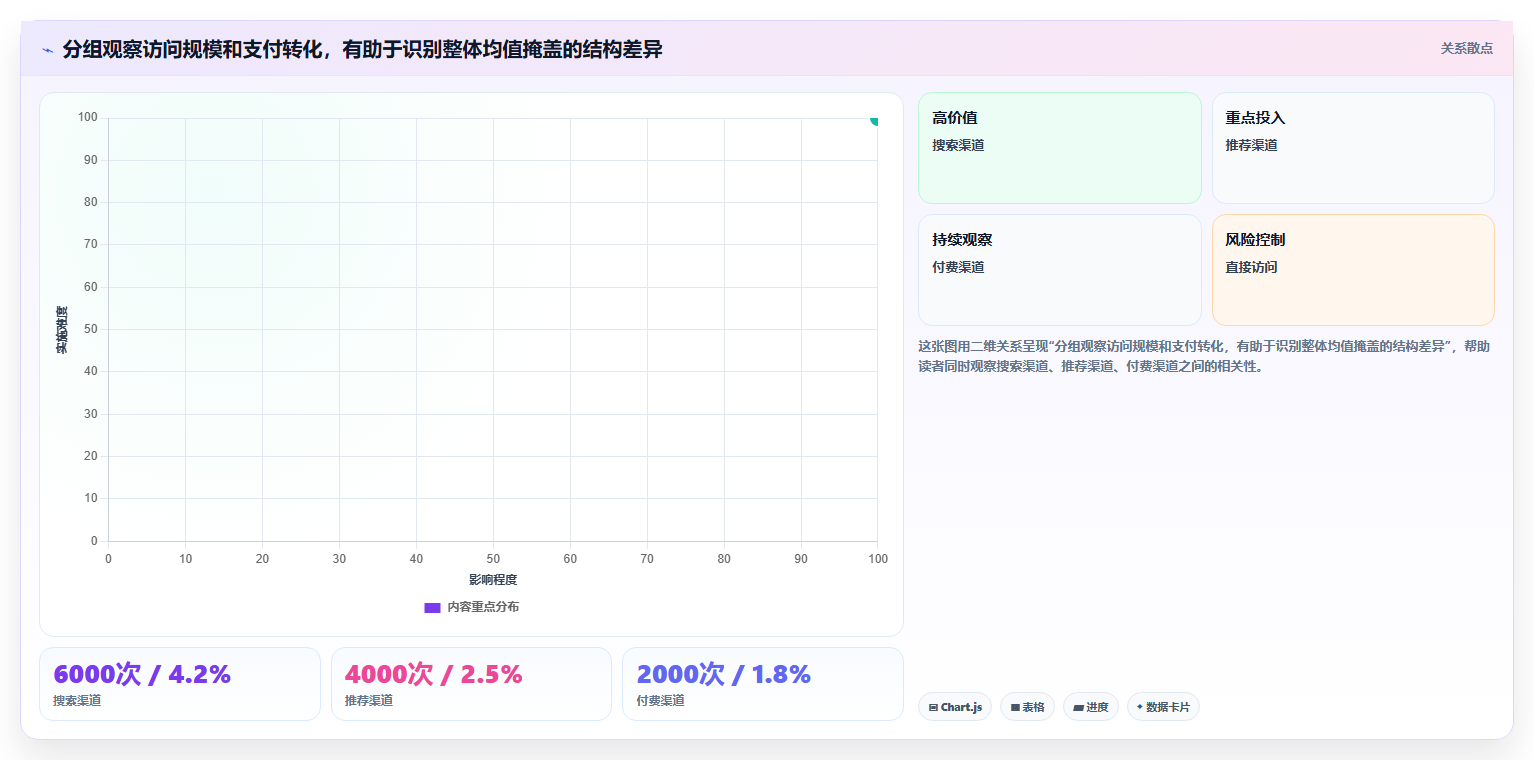Screen dimensions: 1534x760
Task: Click the green scatter data point
Action: point(874,120)
